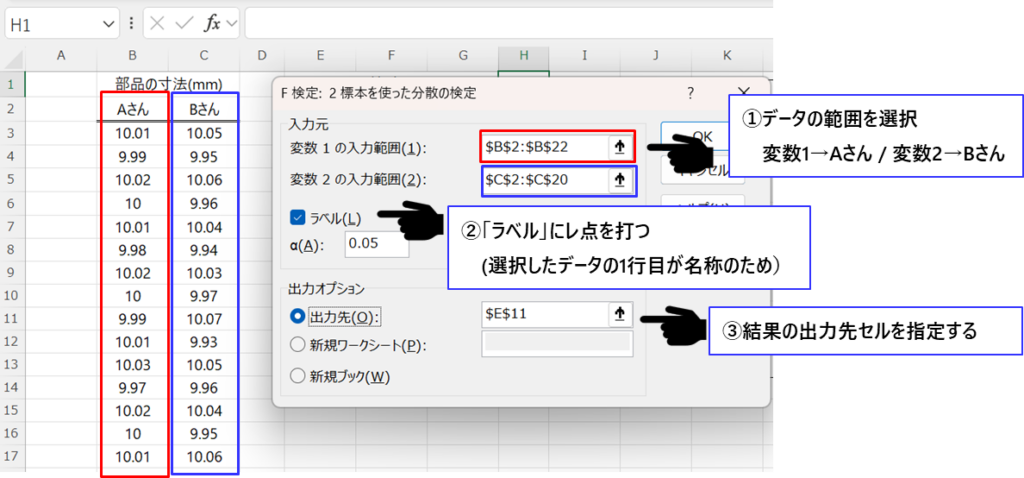The image size is (1024, 478).
Task: Click range selector arrow for 変数 1 input
Action: click(x=620, y=147)
